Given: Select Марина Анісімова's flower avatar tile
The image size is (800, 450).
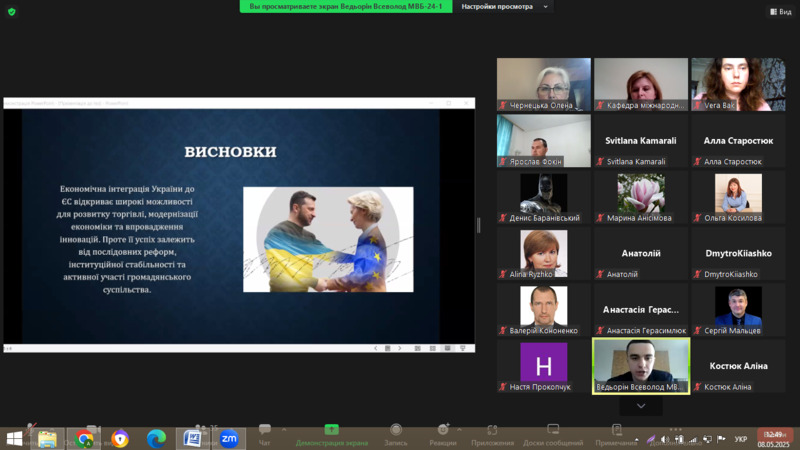Looking at the screenshot, I should [641, 197].
